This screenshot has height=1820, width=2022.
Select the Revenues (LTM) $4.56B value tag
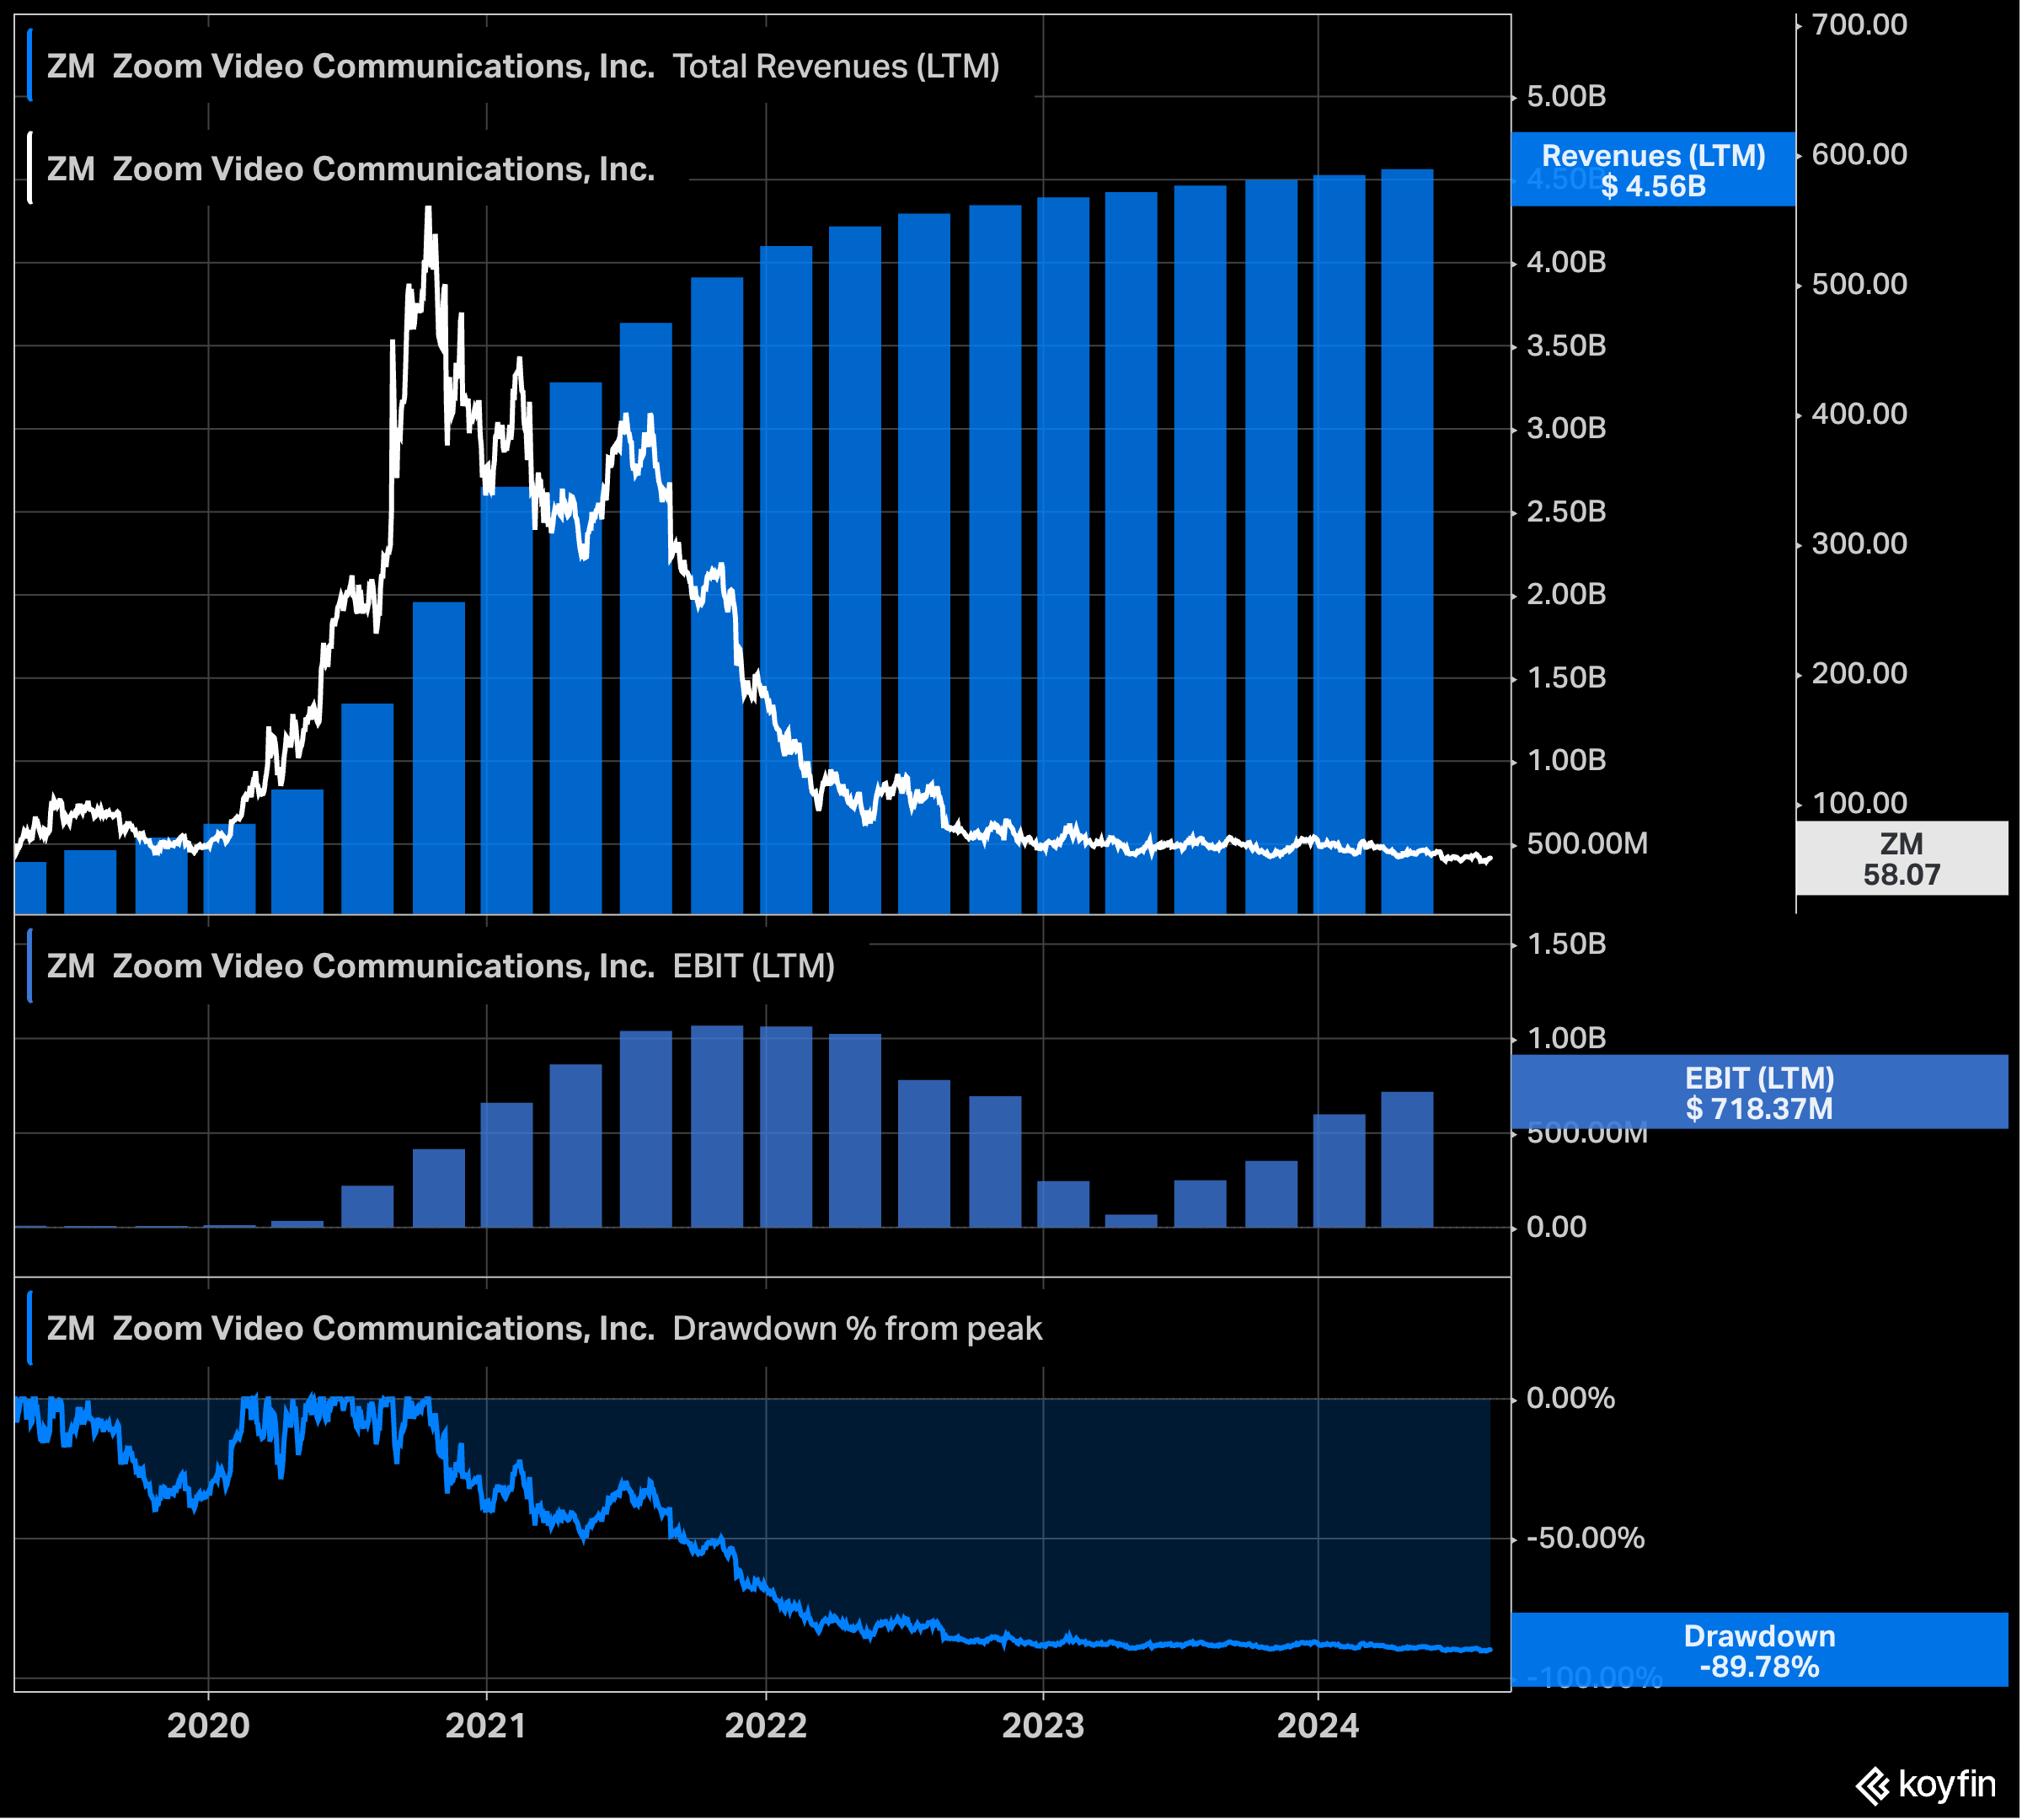coord(1654,170)
